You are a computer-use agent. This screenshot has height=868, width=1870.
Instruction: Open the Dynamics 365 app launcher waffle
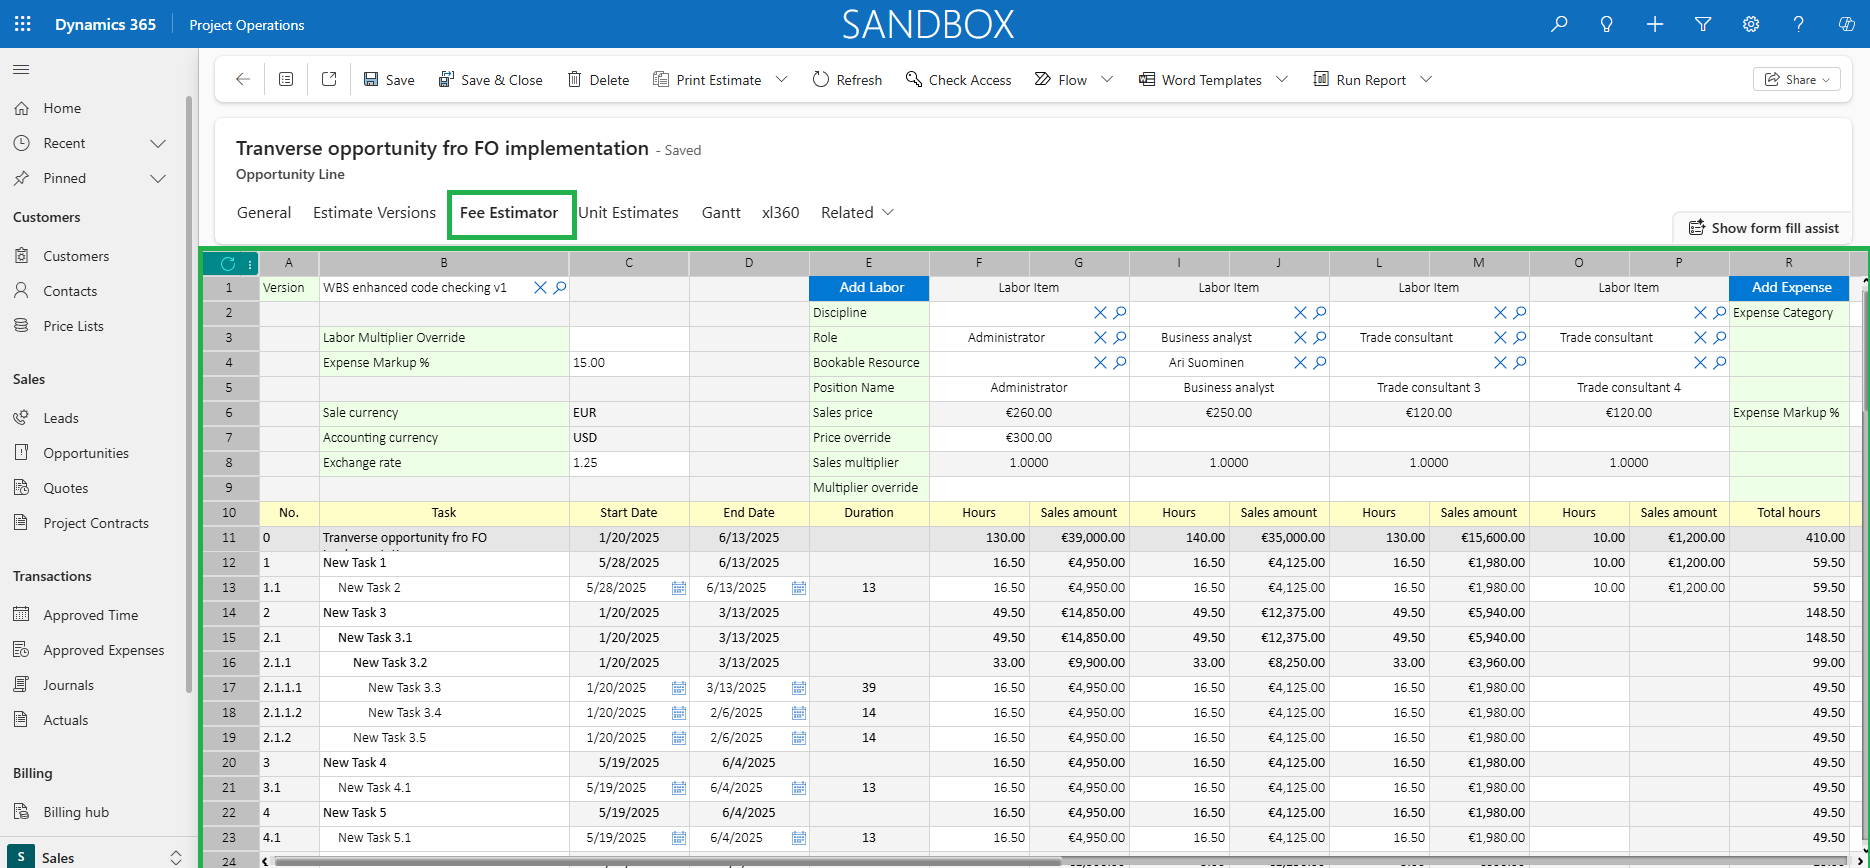[23, 24]
